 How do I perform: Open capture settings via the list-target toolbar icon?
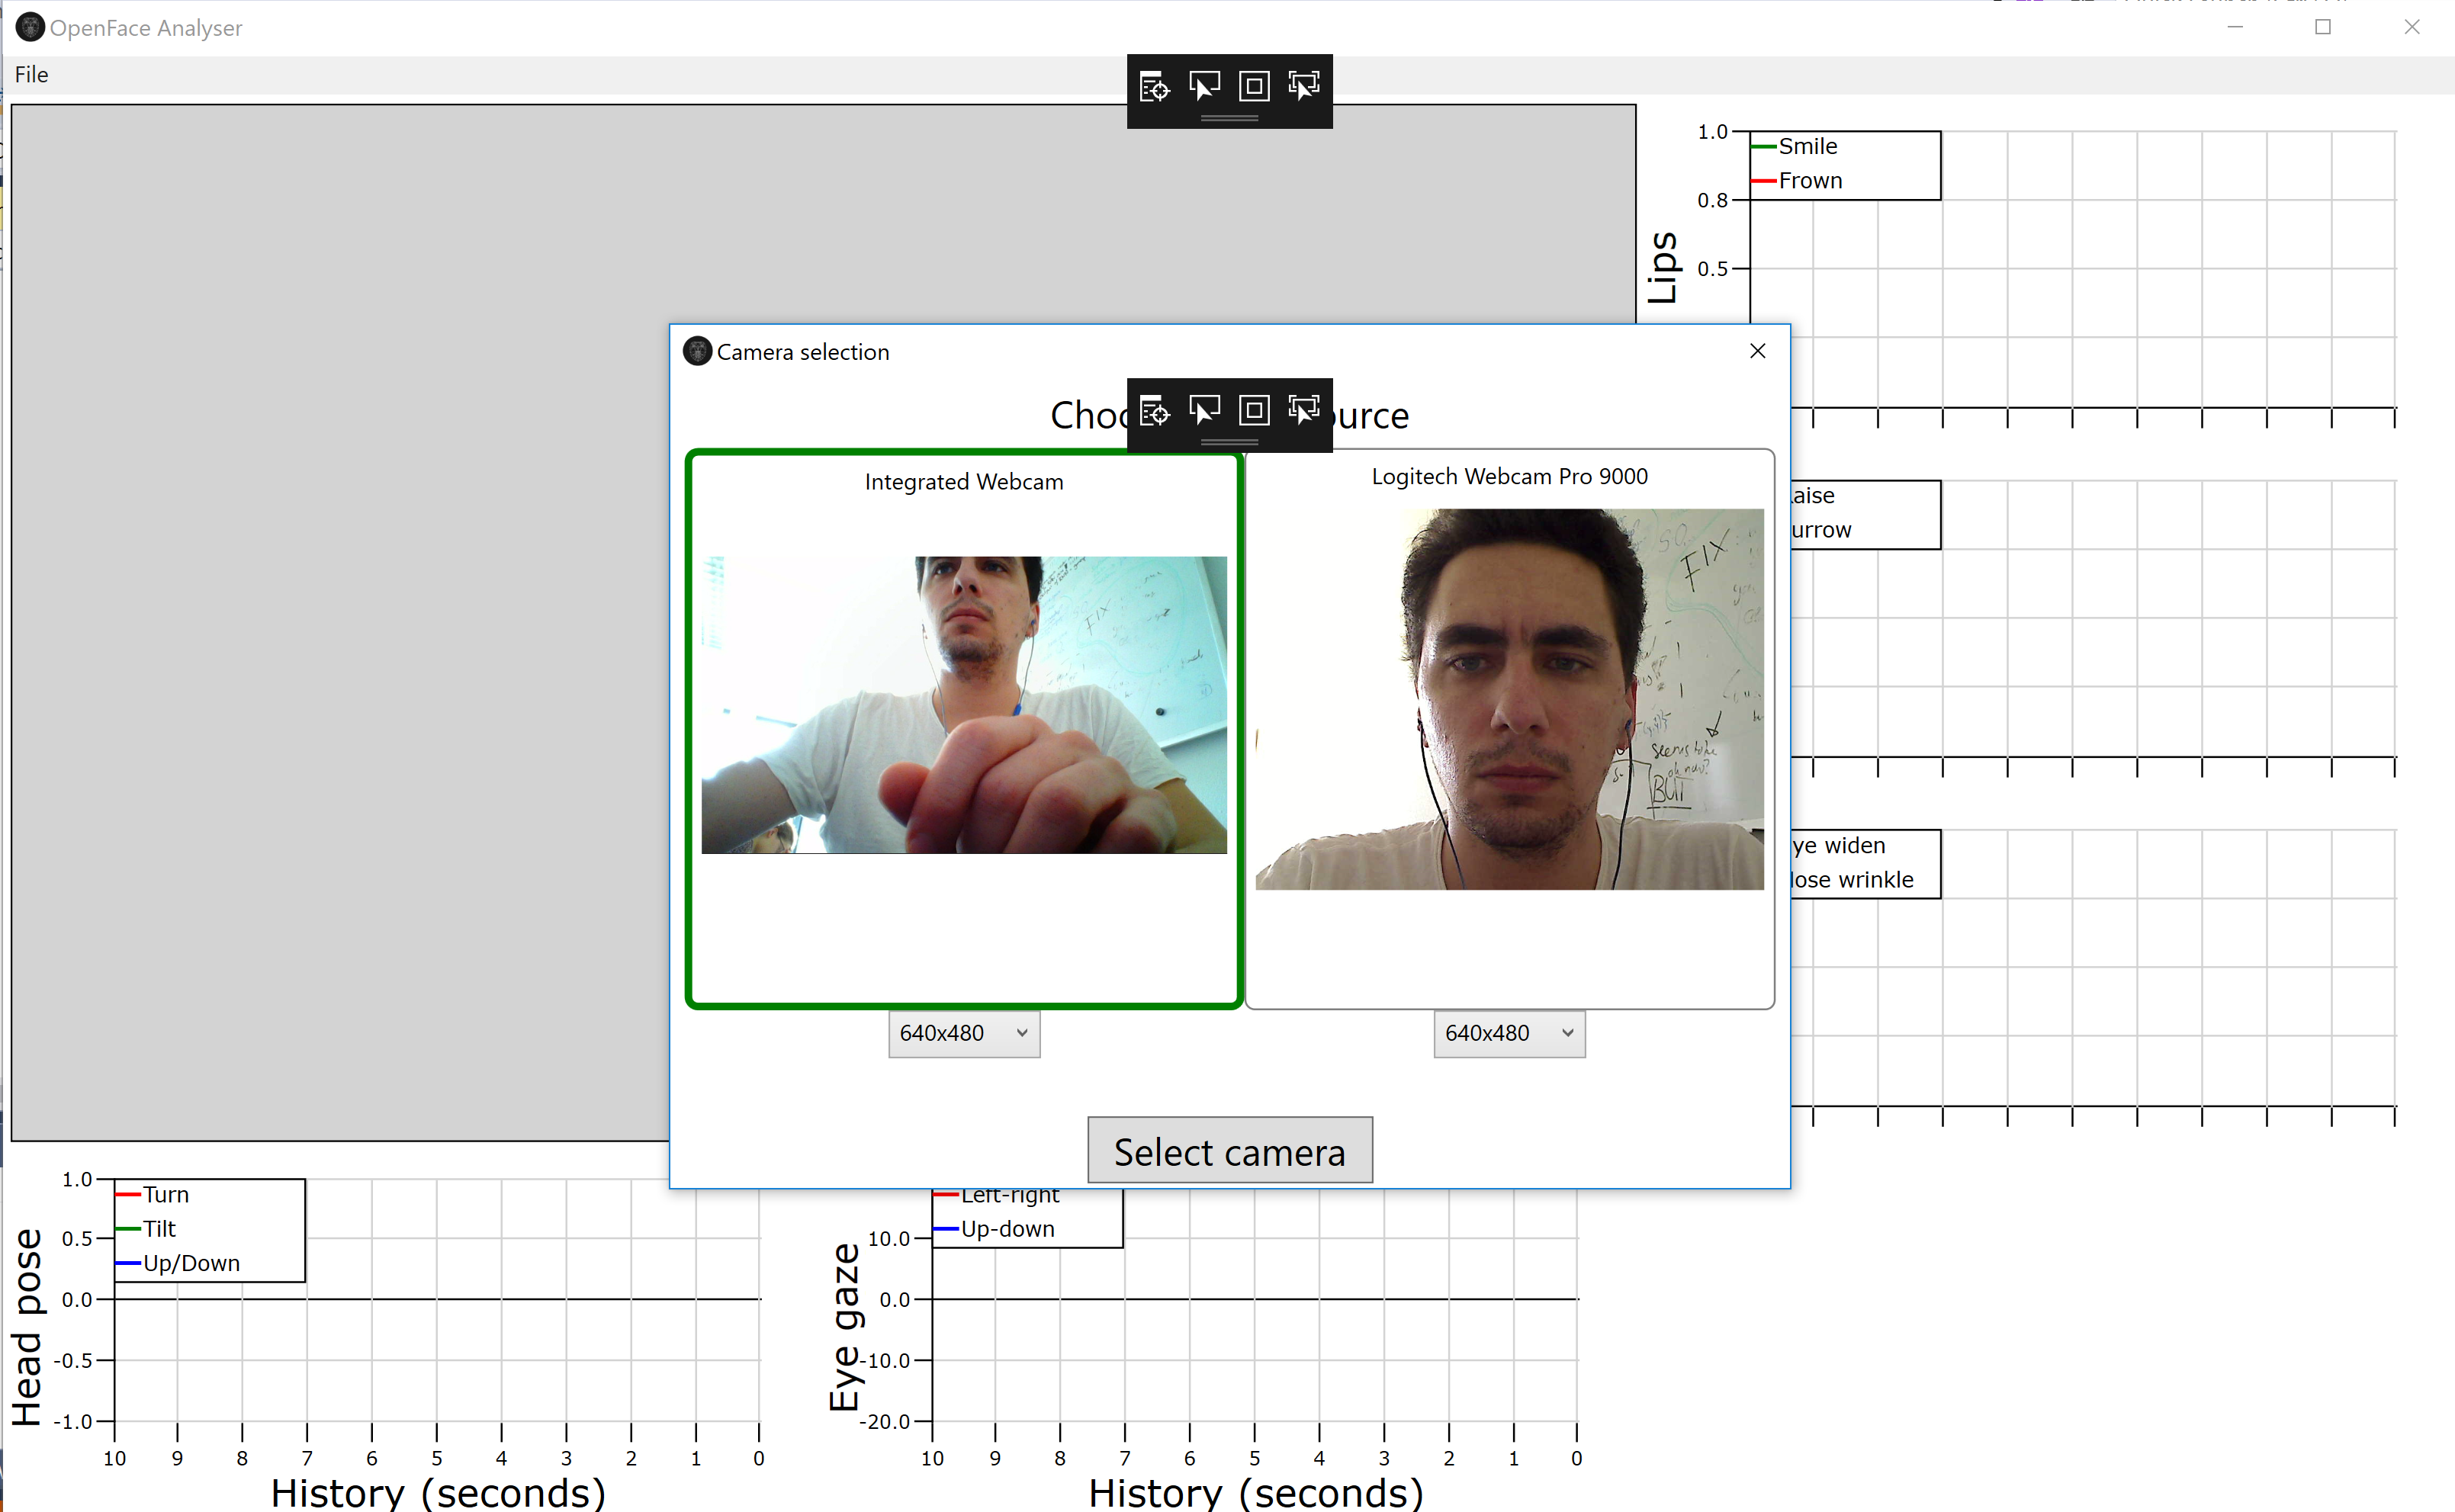point(1153,87)
